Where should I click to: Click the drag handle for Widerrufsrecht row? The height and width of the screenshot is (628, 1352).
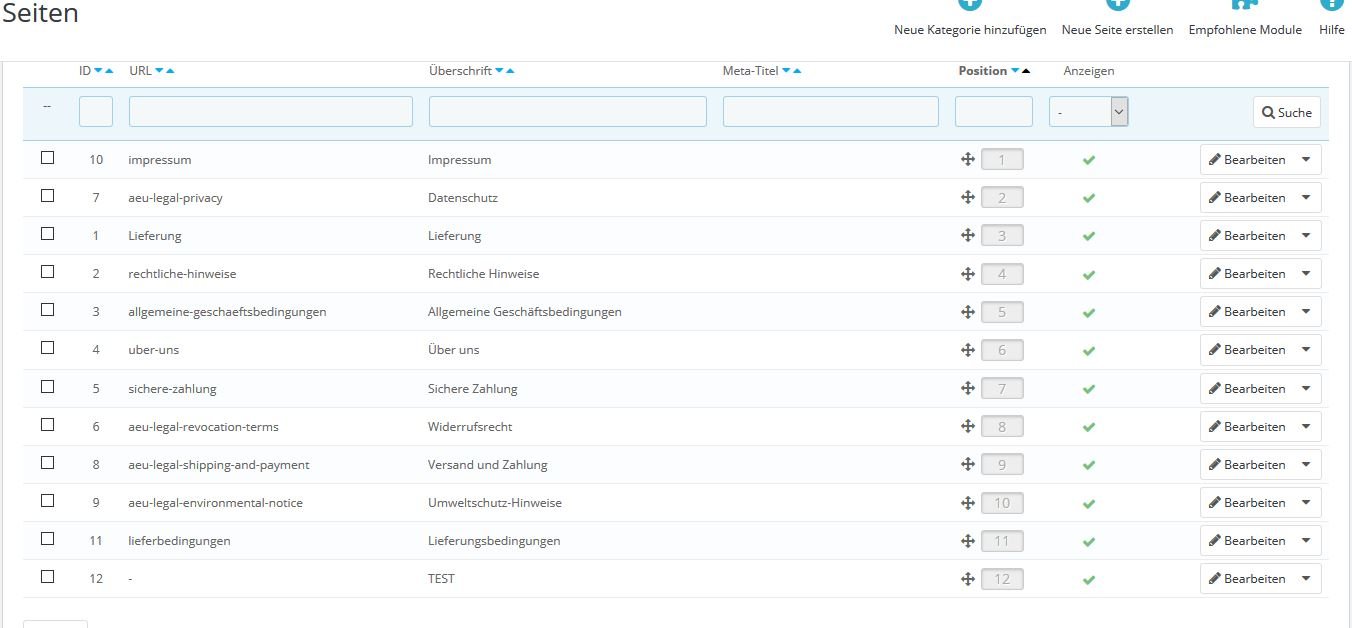click(968, 426)
